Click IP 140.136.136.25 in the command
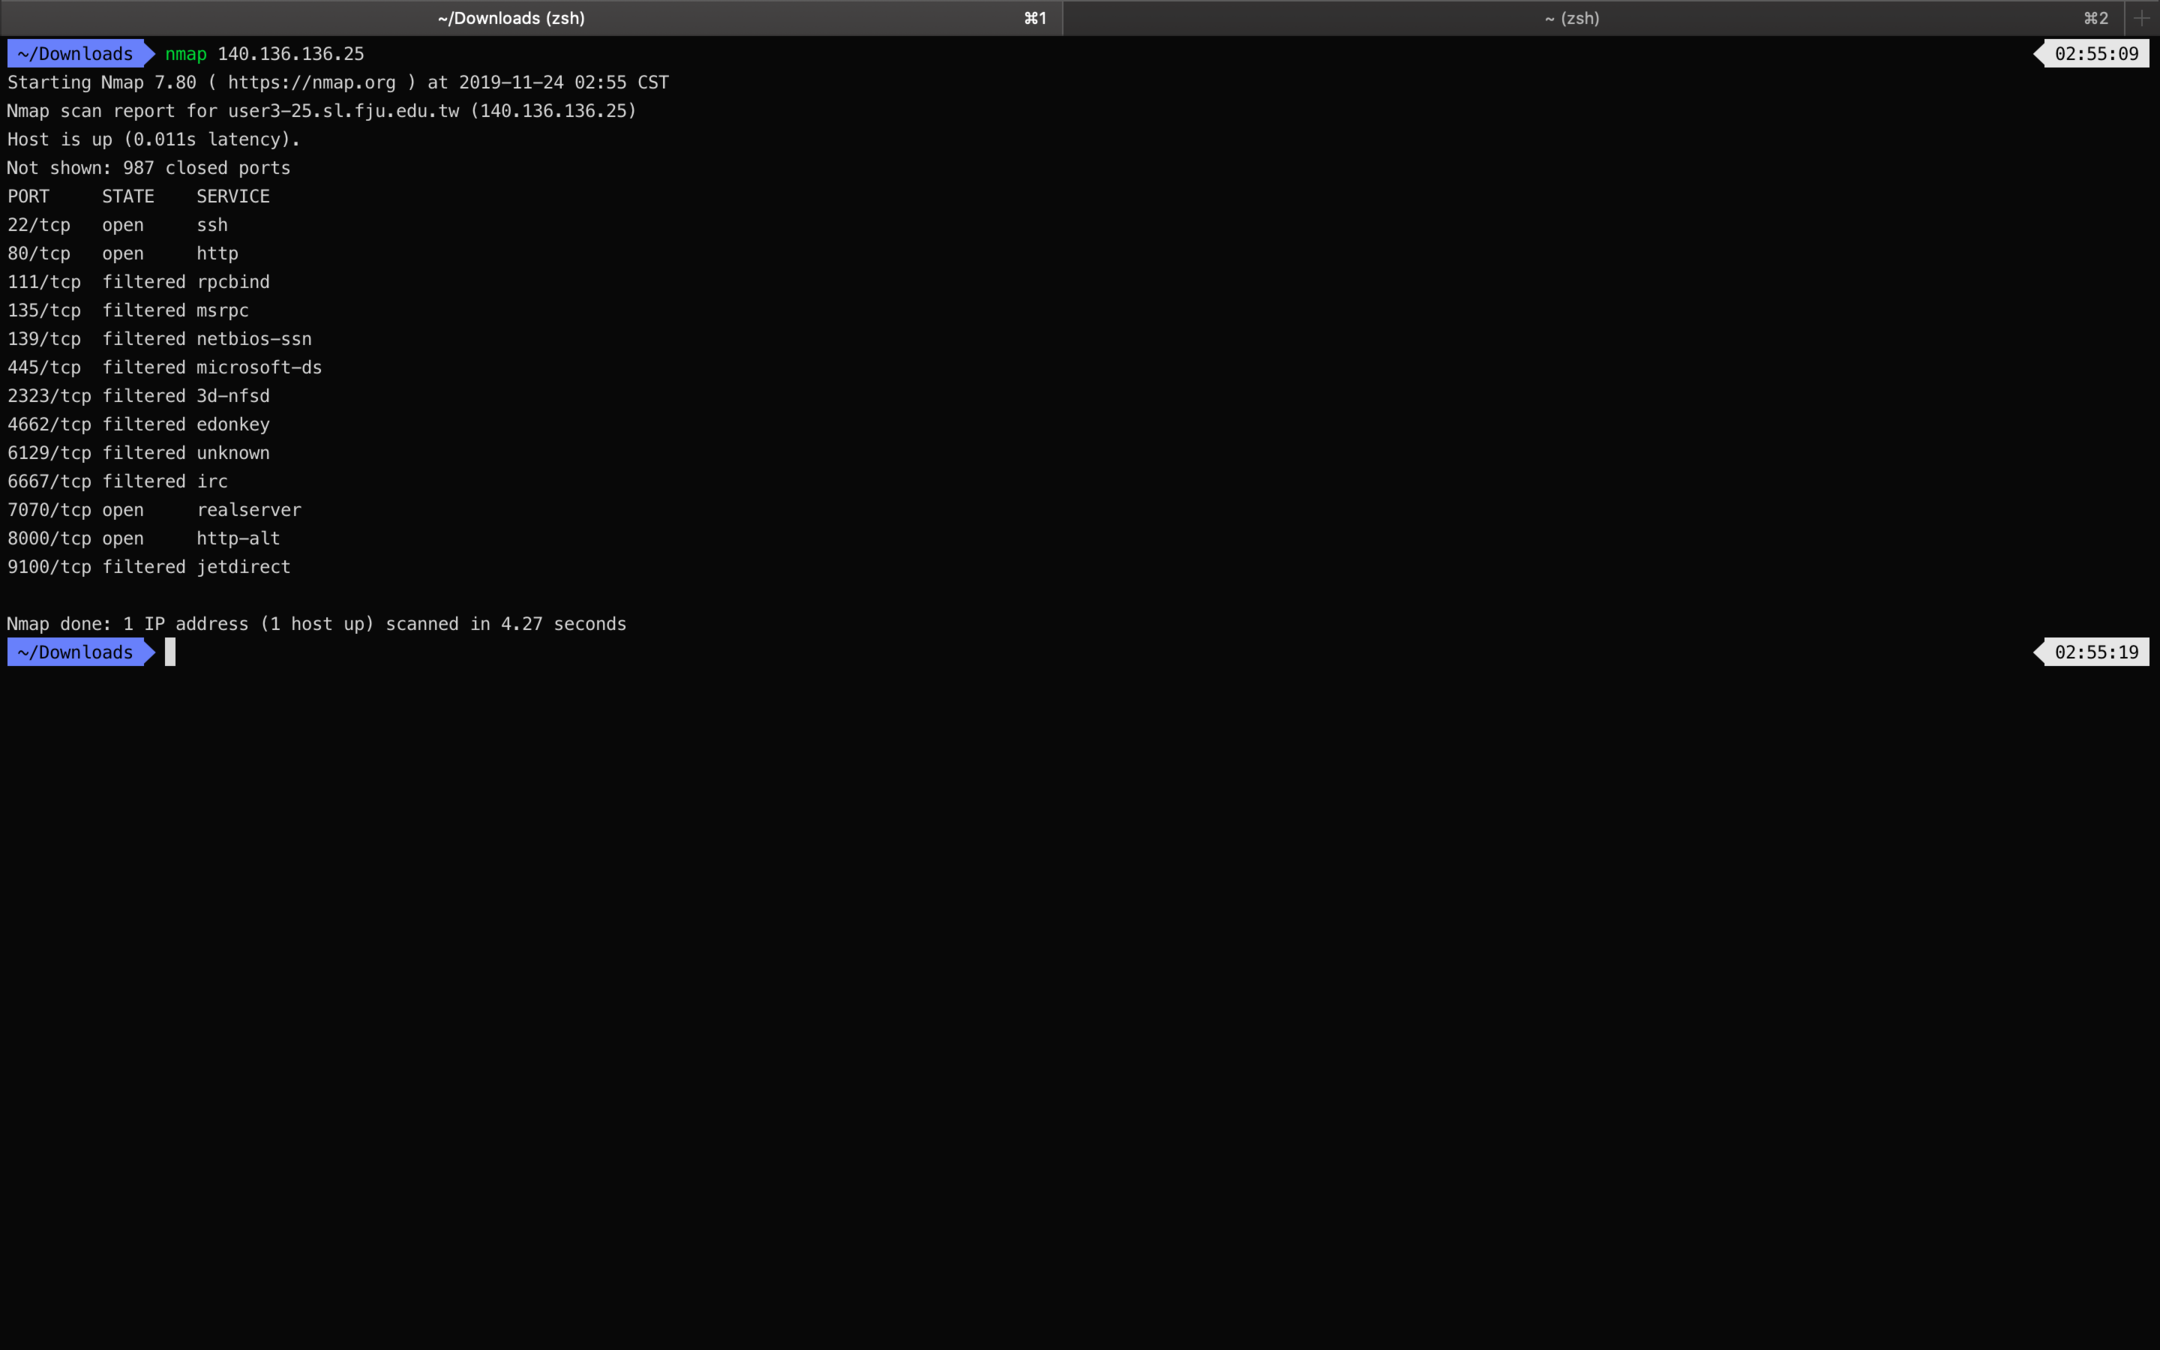 tap(290, 54)
